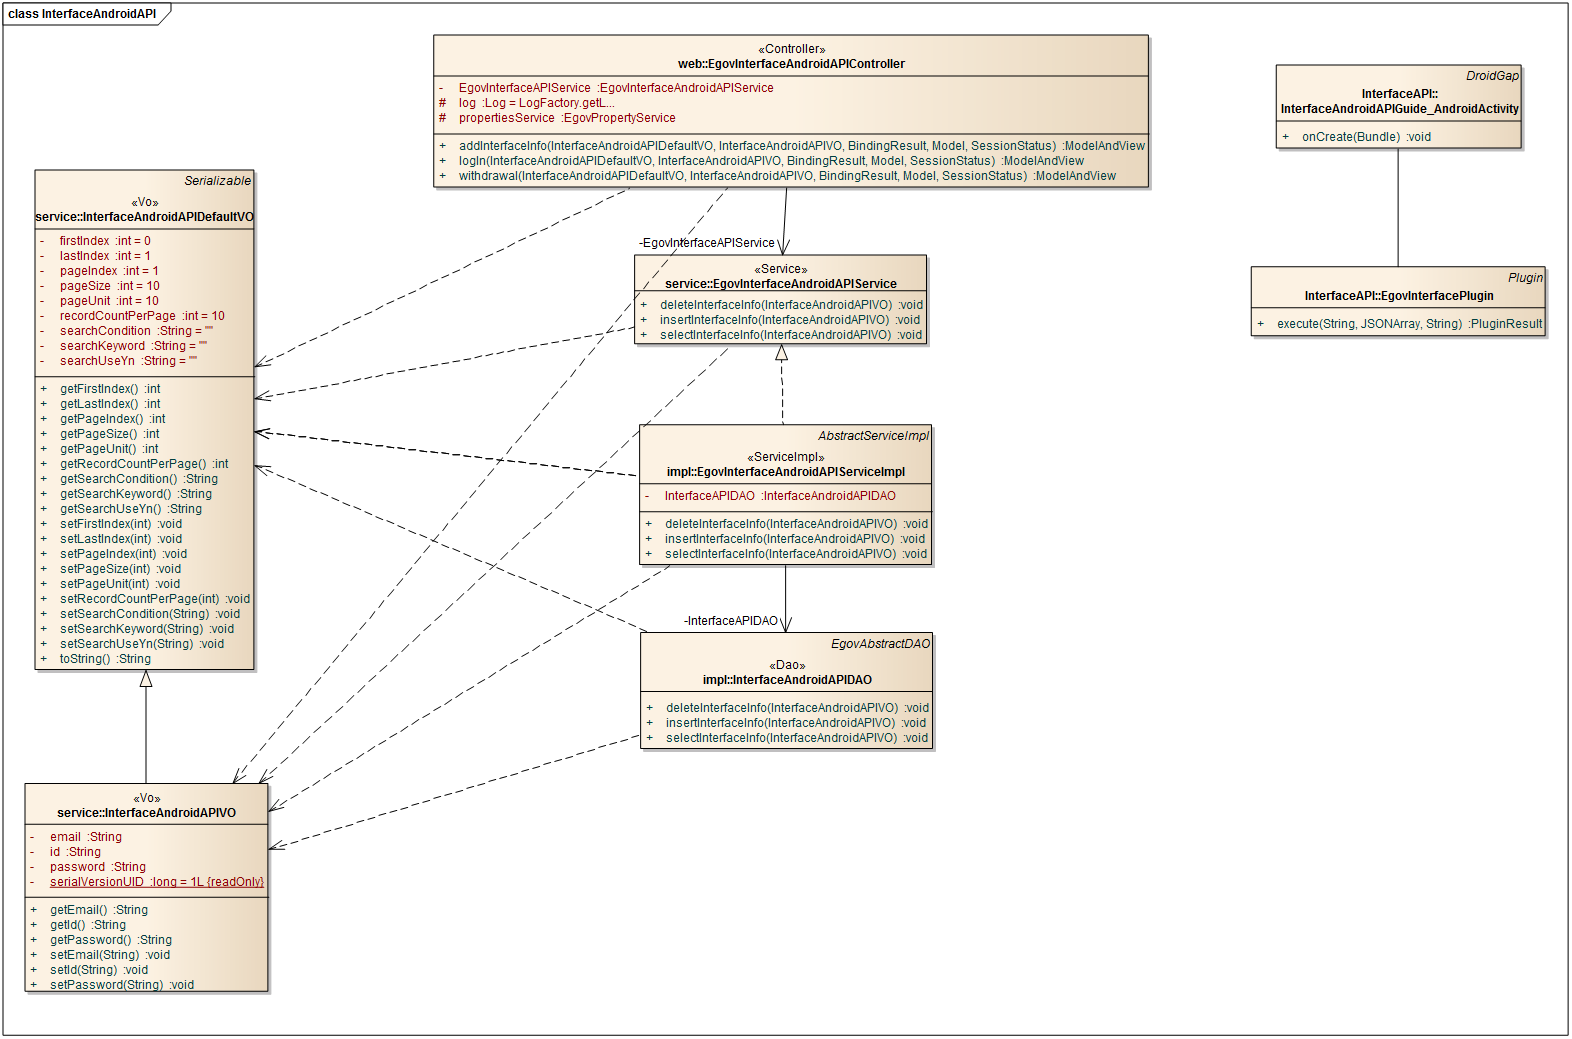The image size is (1572, 1039).
Task: Select the recordCountPerPage attribute in DefaultVO
Action: (141, 316)
